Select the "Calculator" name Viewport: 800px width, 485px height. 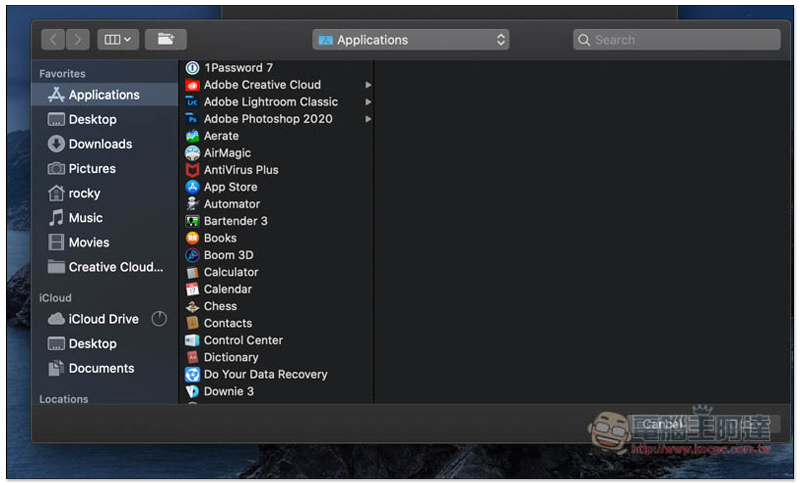click(x=231, y=272)
